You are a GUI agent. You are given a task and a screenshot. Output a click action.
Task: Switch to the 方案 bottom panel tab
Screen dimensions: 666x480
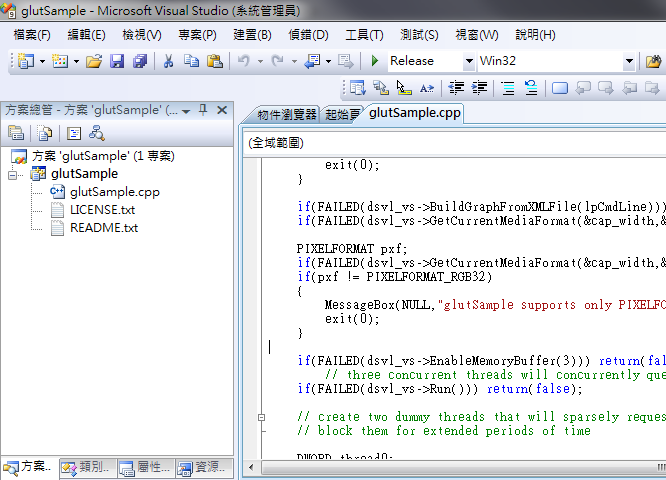[29, 467]
